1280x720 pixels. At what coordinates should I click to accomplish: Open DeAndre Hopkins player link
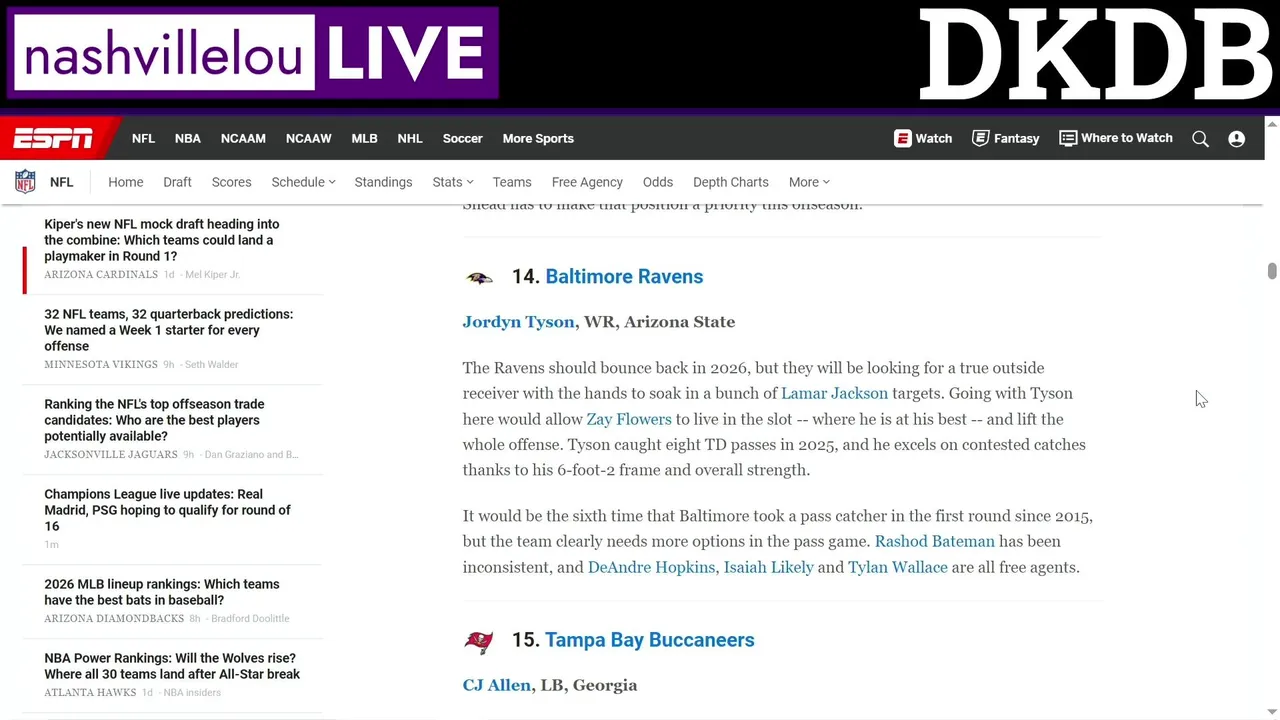coord(651,567)
